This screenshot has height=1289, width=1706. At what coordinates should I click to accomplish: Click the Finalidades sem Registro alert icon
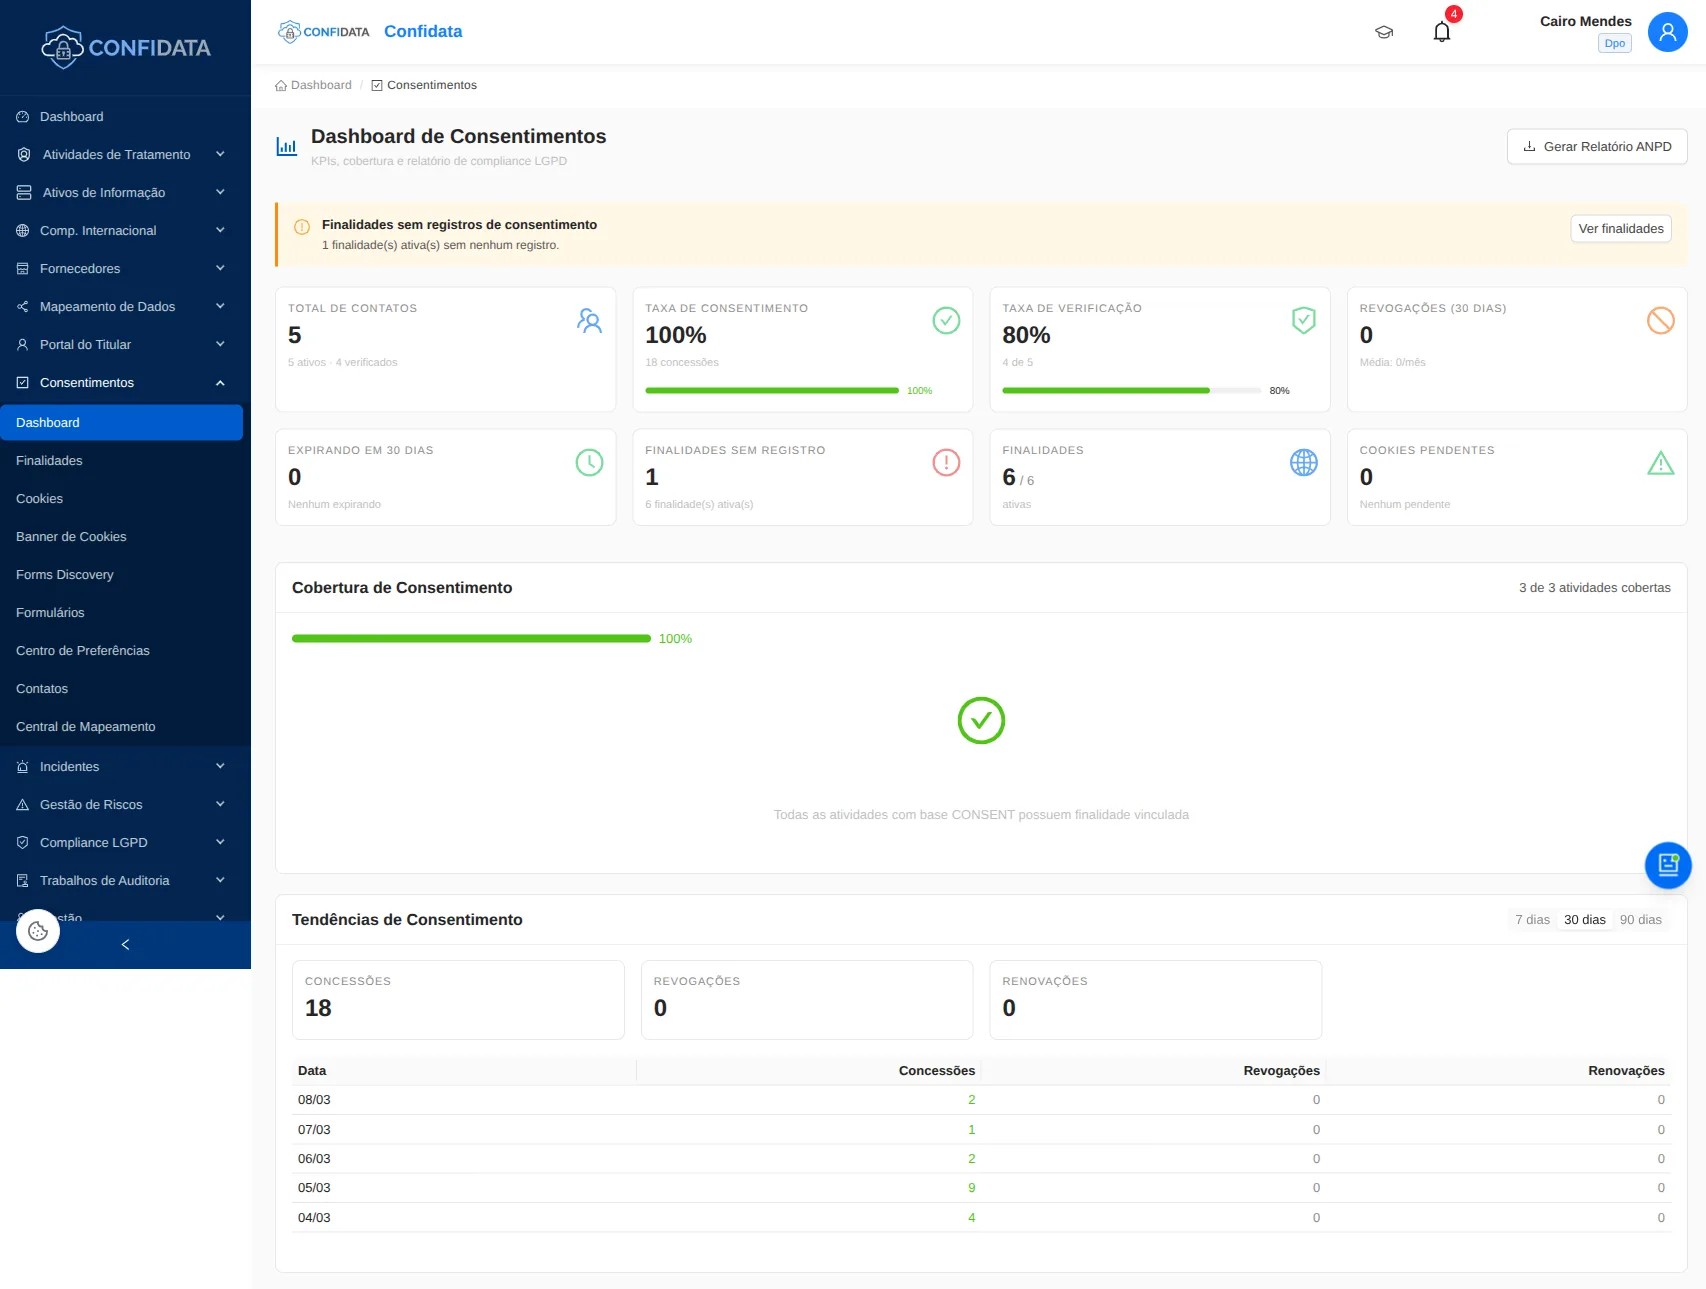945,463
